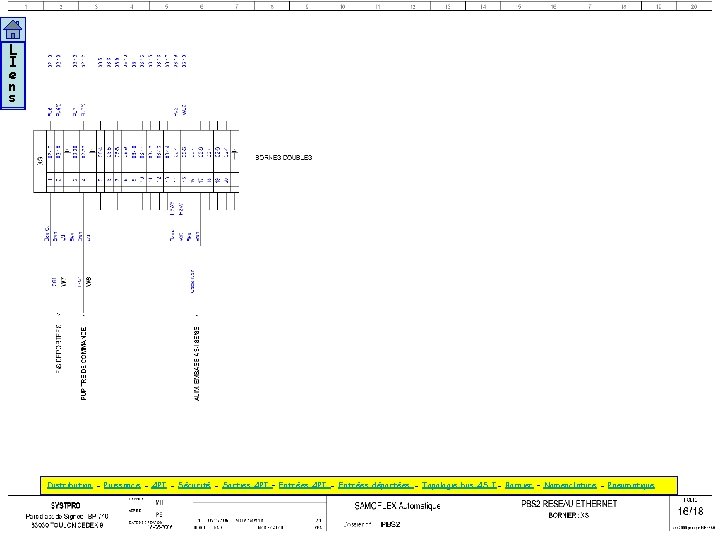Viewport: 720px width, 540px height.
Task: Jump to Entrées API
Action: (x=303, y=485)
